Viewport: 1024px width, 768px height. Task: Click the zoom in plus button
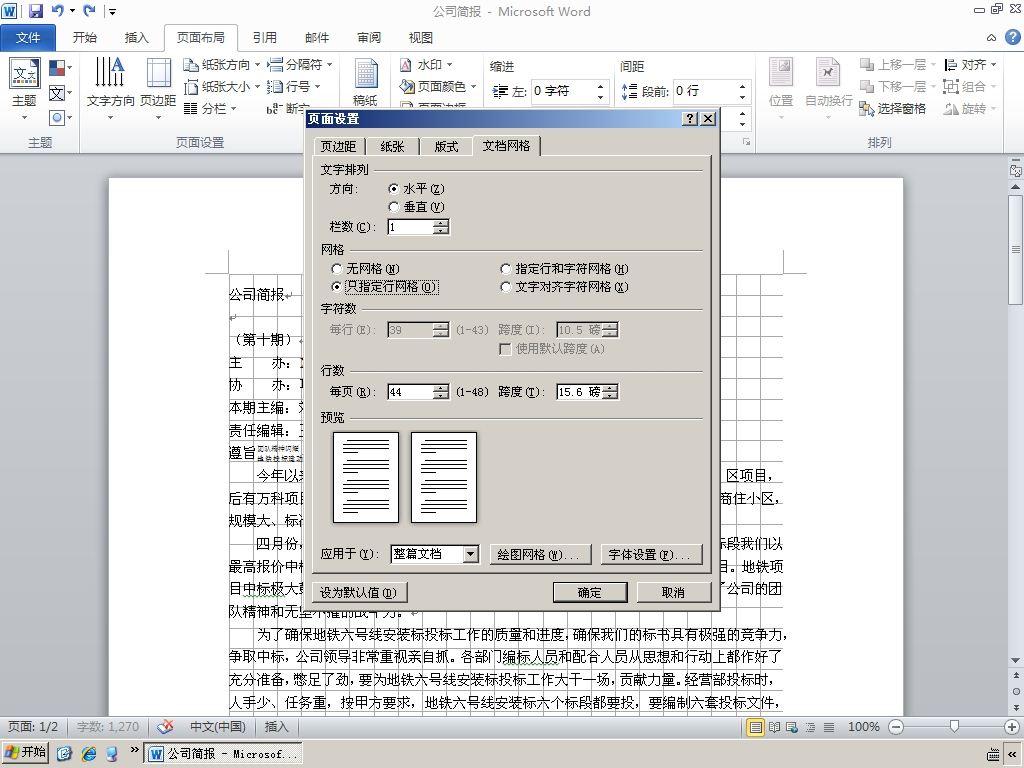coord(1012,727)
